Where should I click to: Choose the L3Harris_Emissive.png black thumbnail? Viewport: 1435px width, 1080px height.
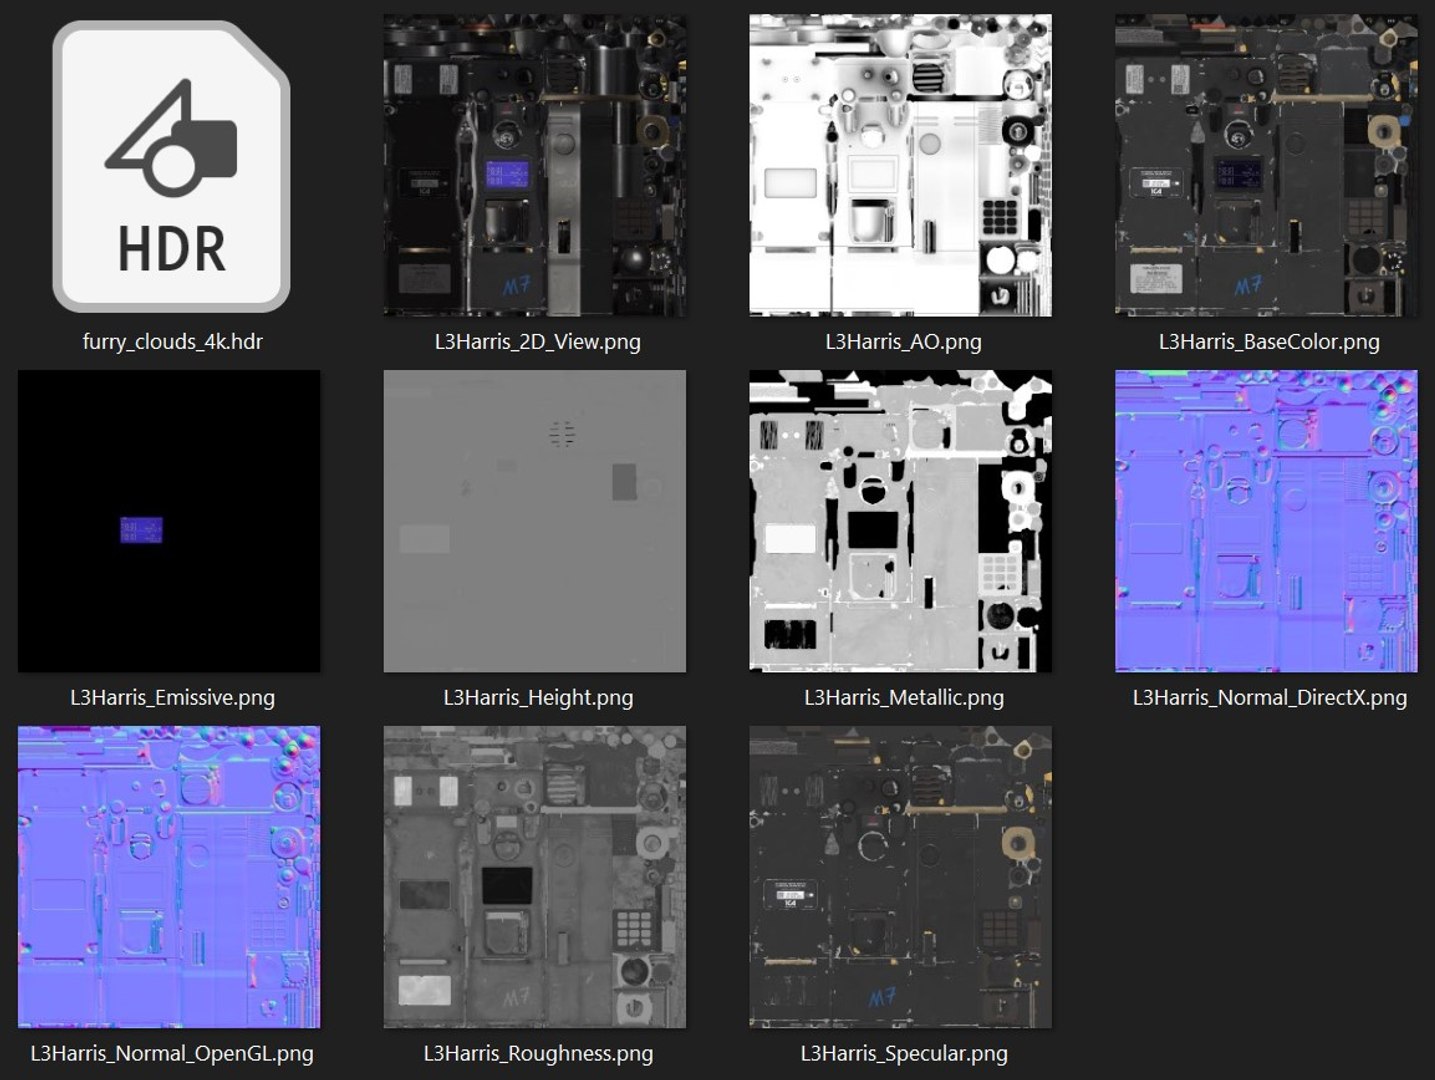point(169,522)
